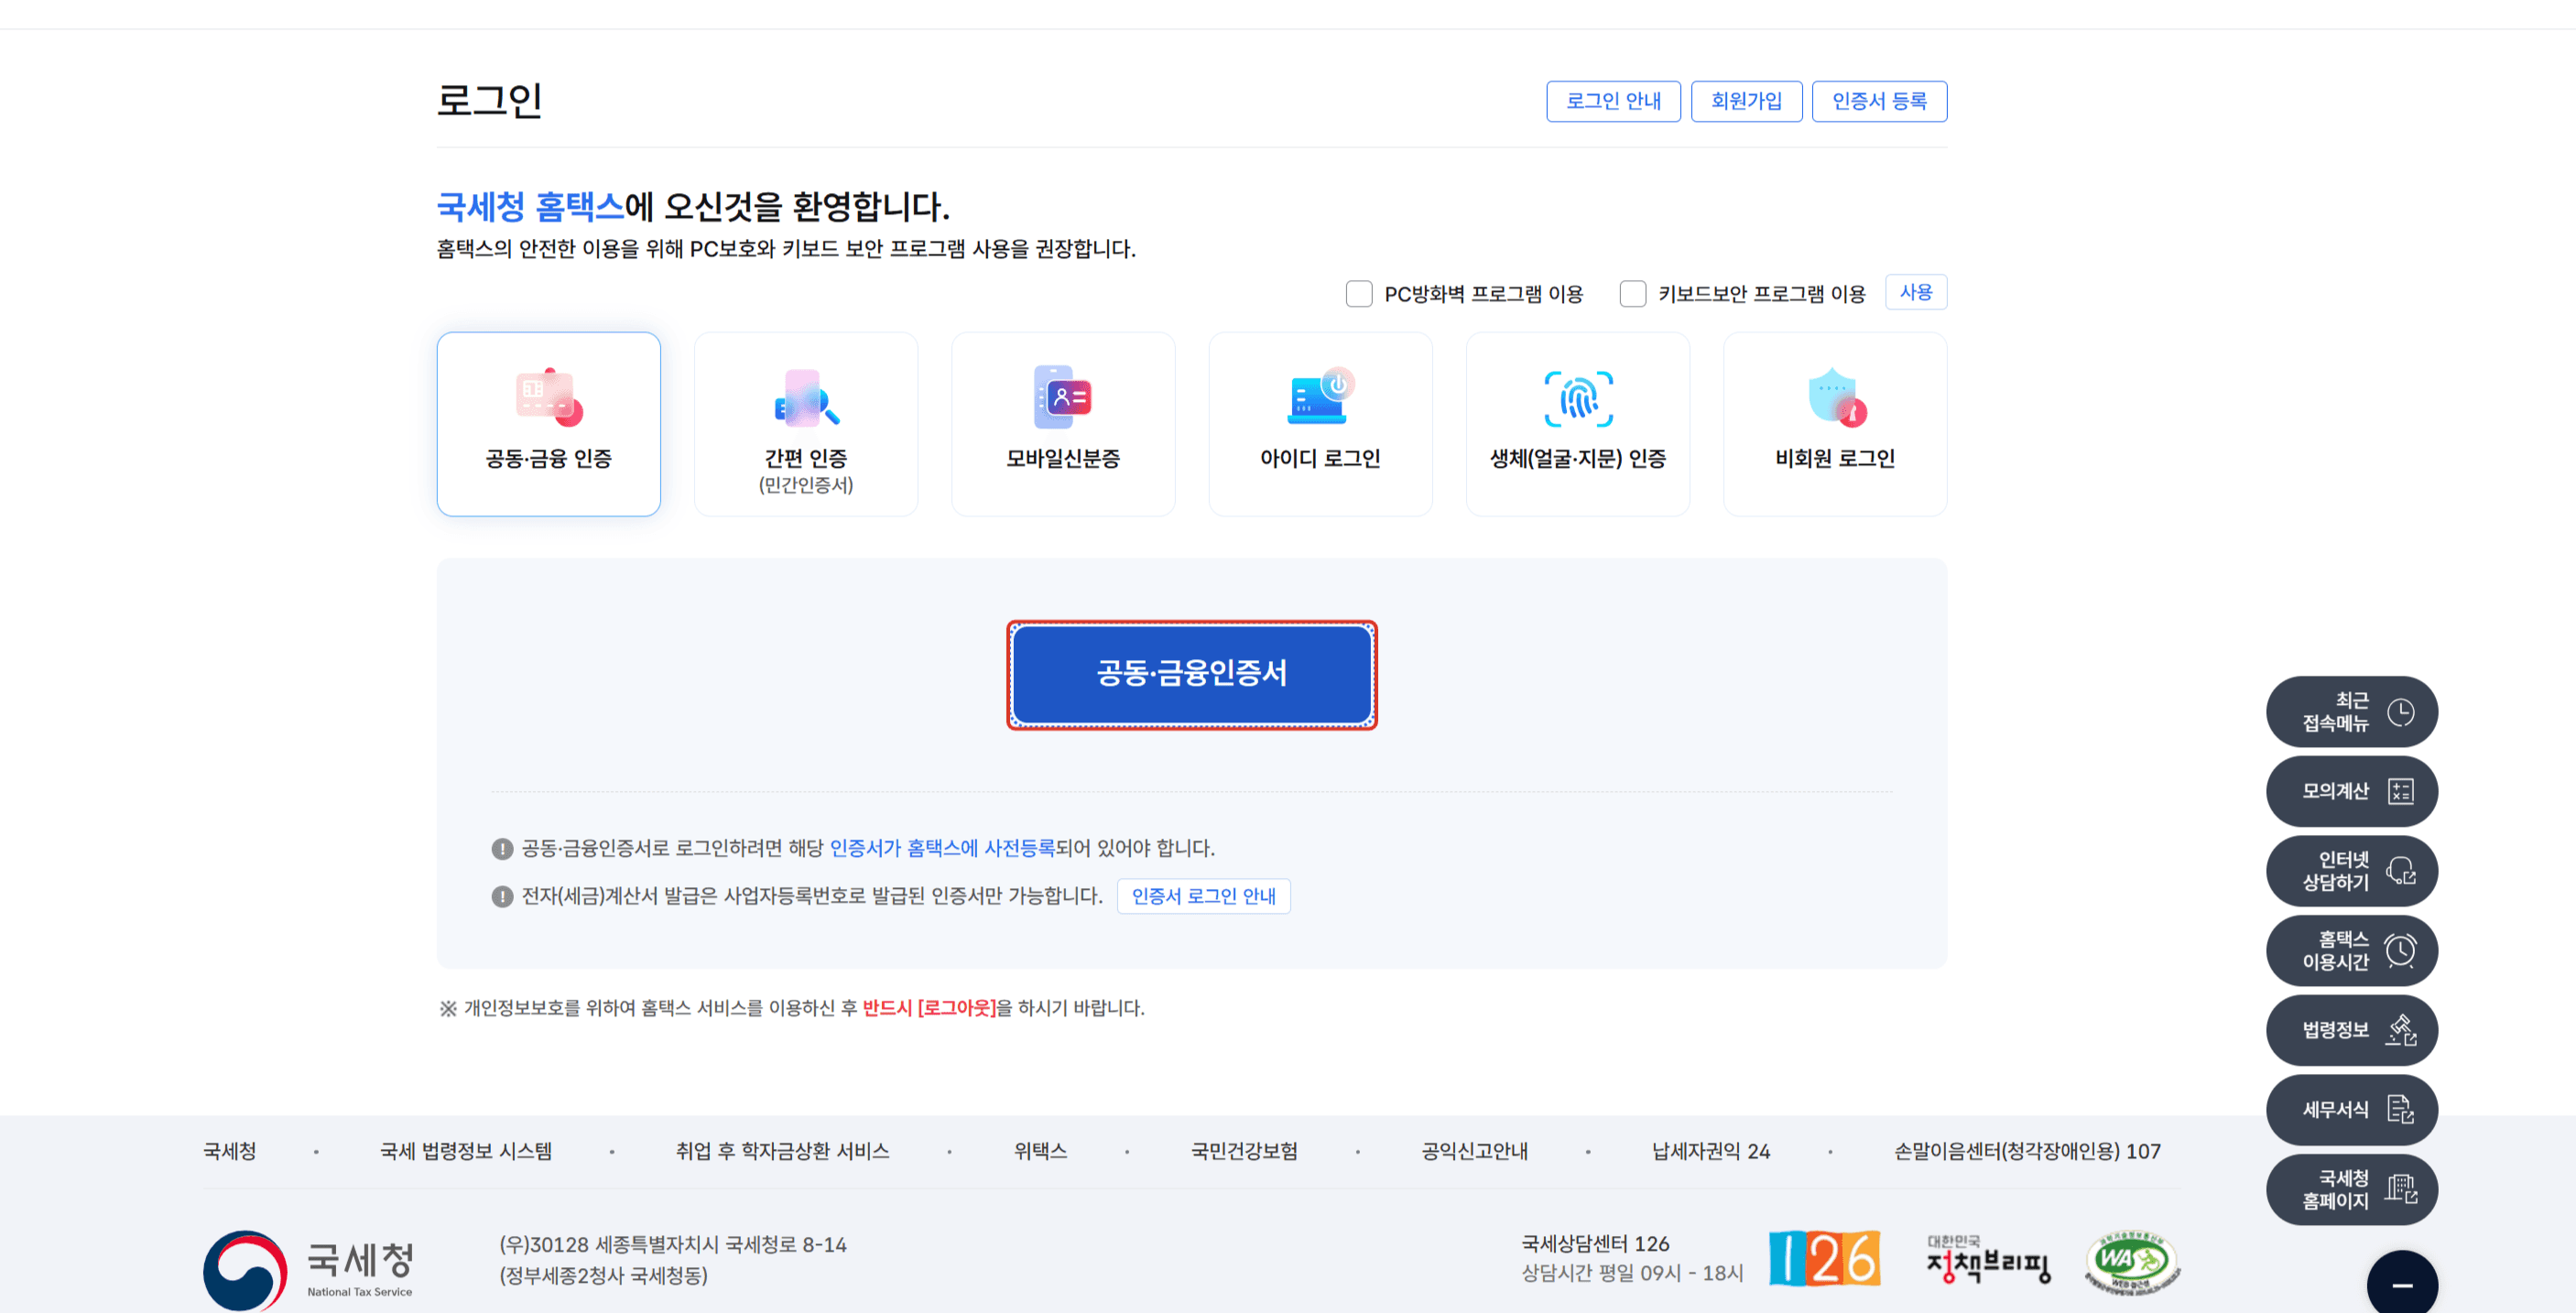Open footer link 국민건강보험
The height and width of the screenshot is (1313, 2576).
1244,1151
